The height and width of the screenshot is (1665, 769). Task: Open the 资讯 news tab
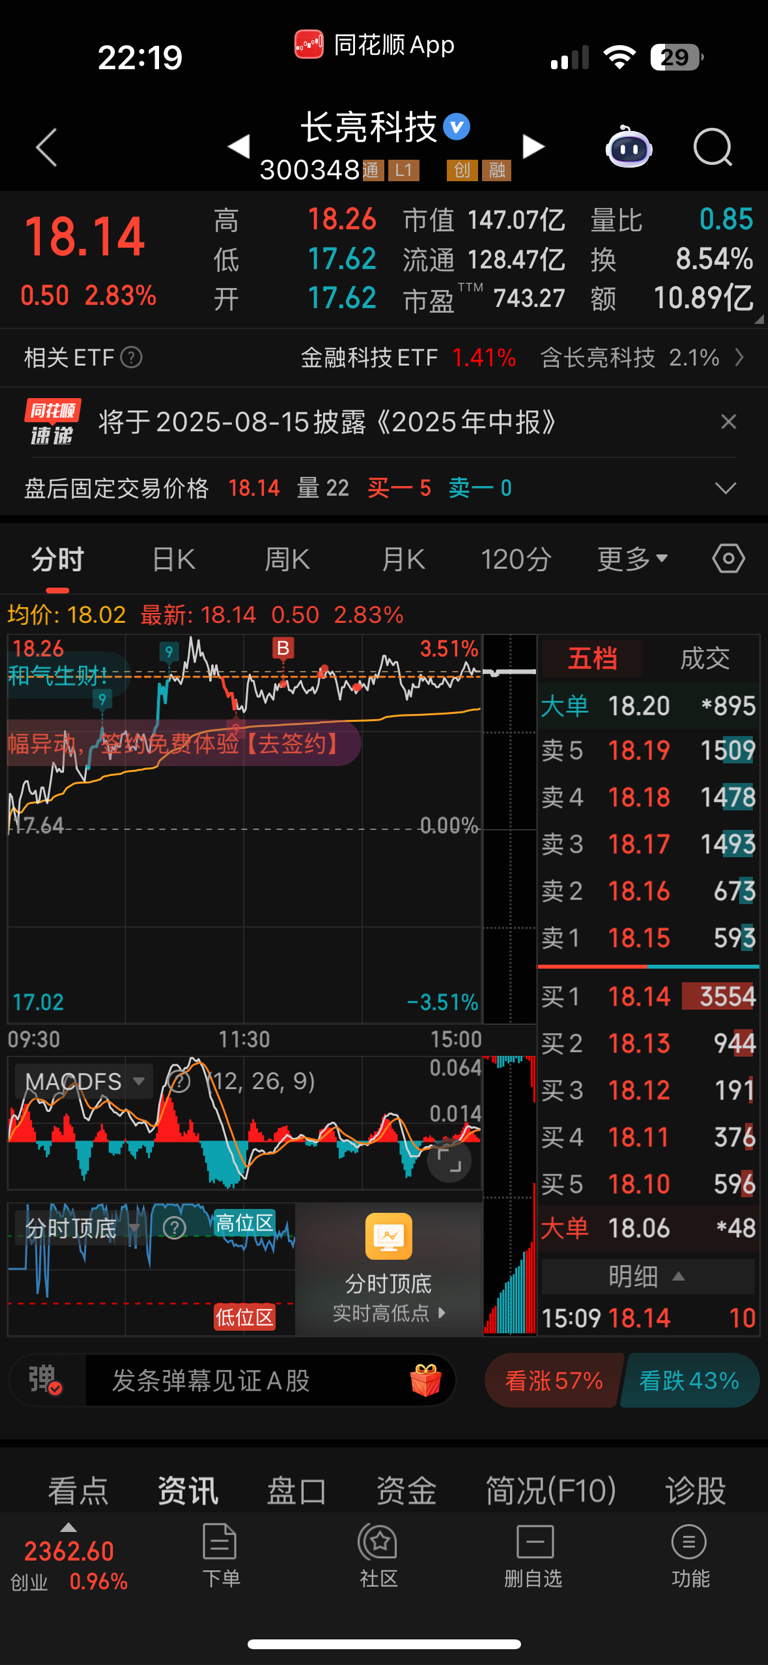tap(188, 1491)
